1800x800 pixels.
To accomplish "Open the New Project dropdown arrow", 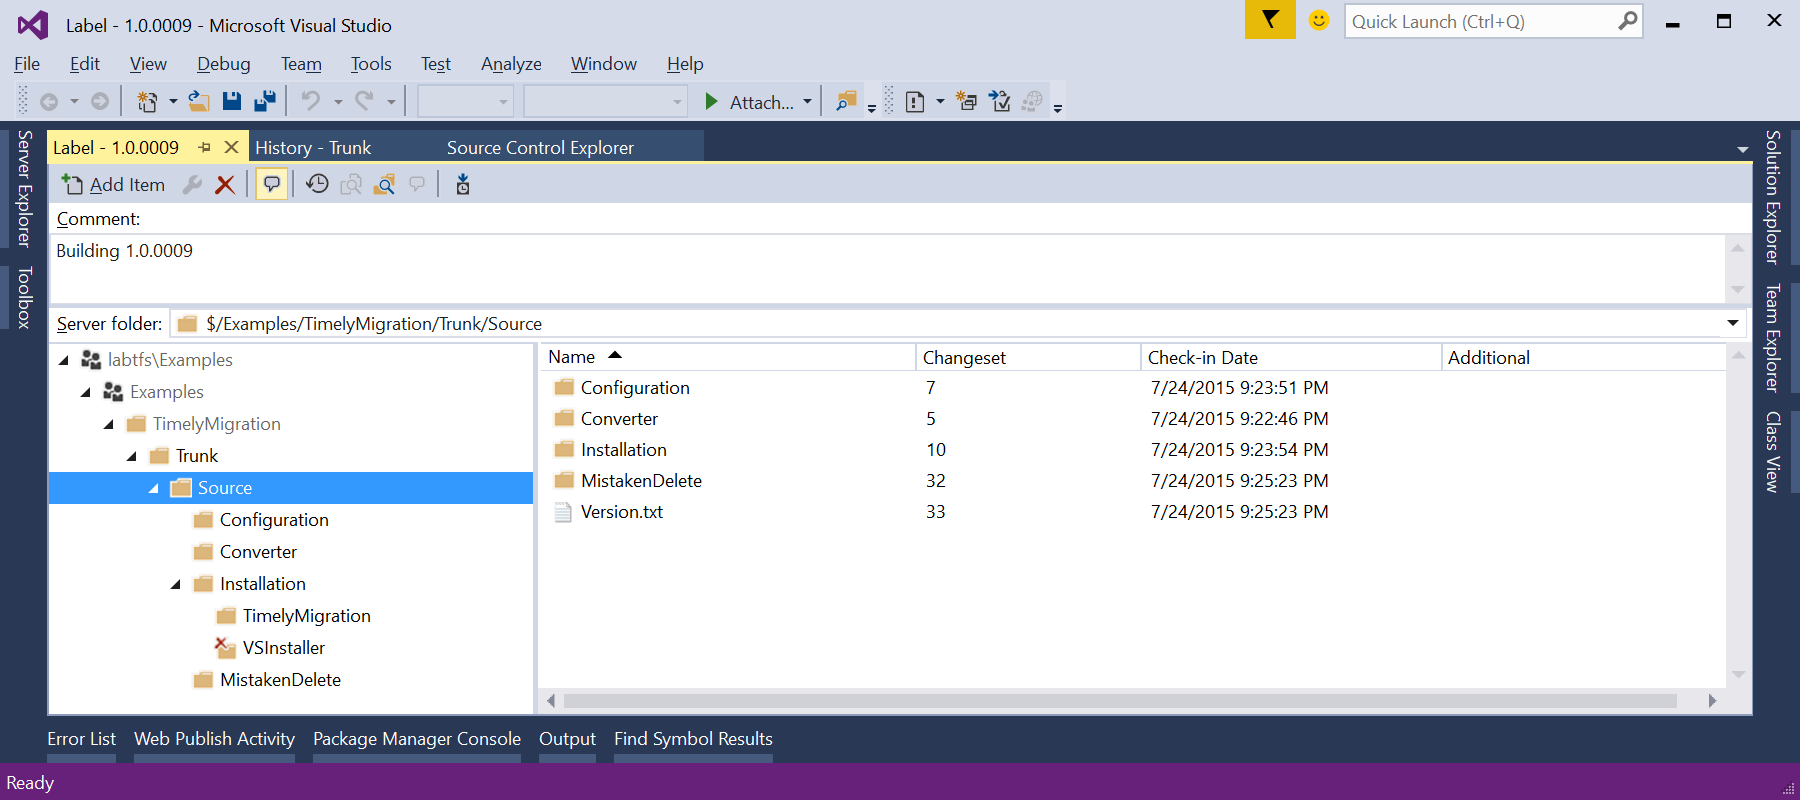I will (x=173, y=101).
